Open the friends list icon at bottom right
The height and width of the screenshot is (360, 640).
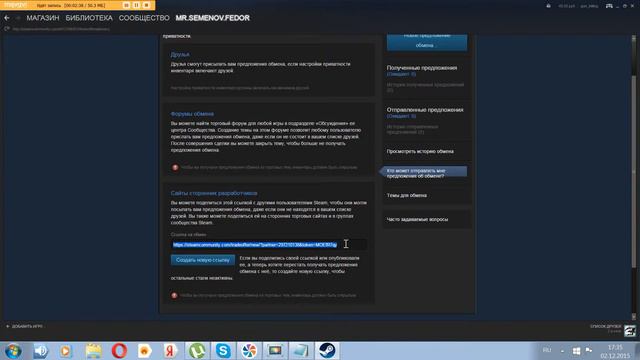coord(630,331)
